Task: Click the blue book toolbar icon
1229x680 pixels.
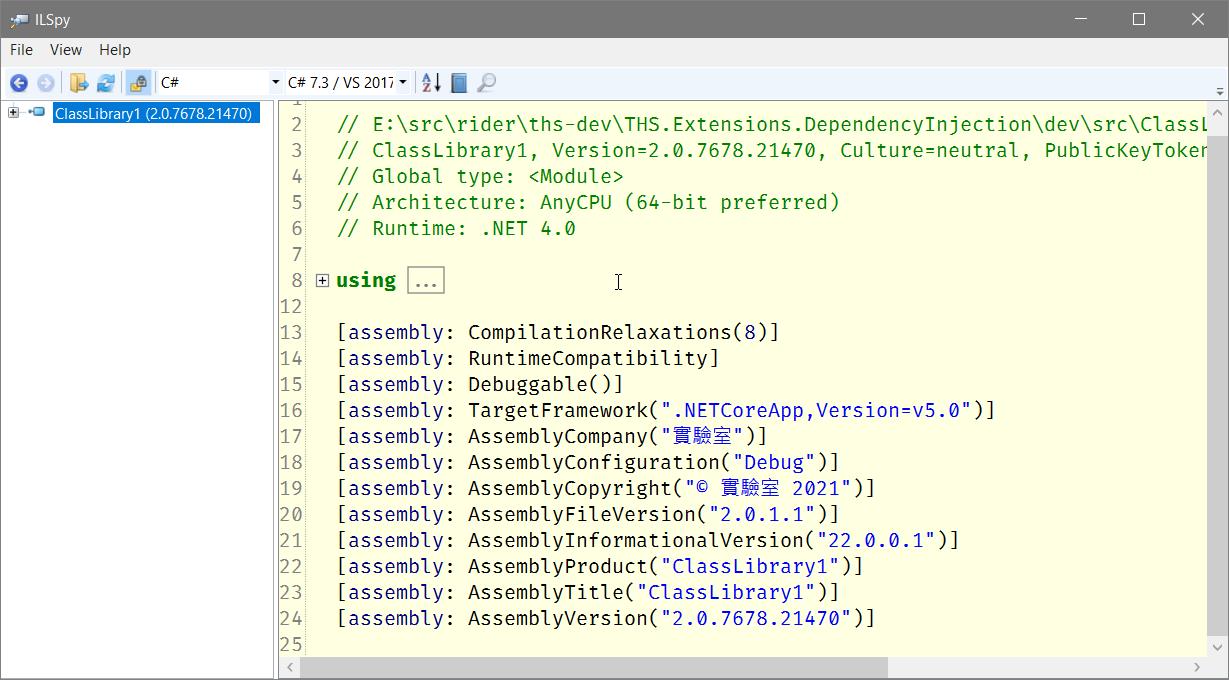Action: coord(459,83)
